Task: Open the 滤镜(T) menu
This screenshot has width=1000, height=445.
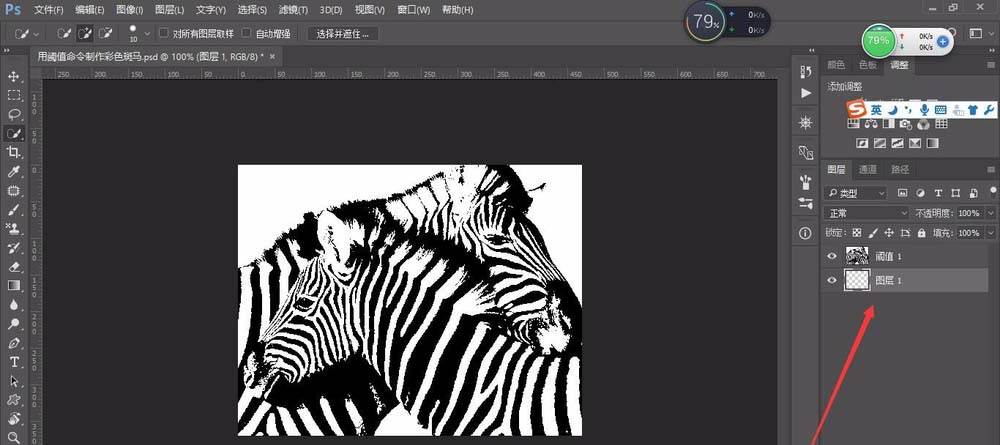Action: pos(294,10)
